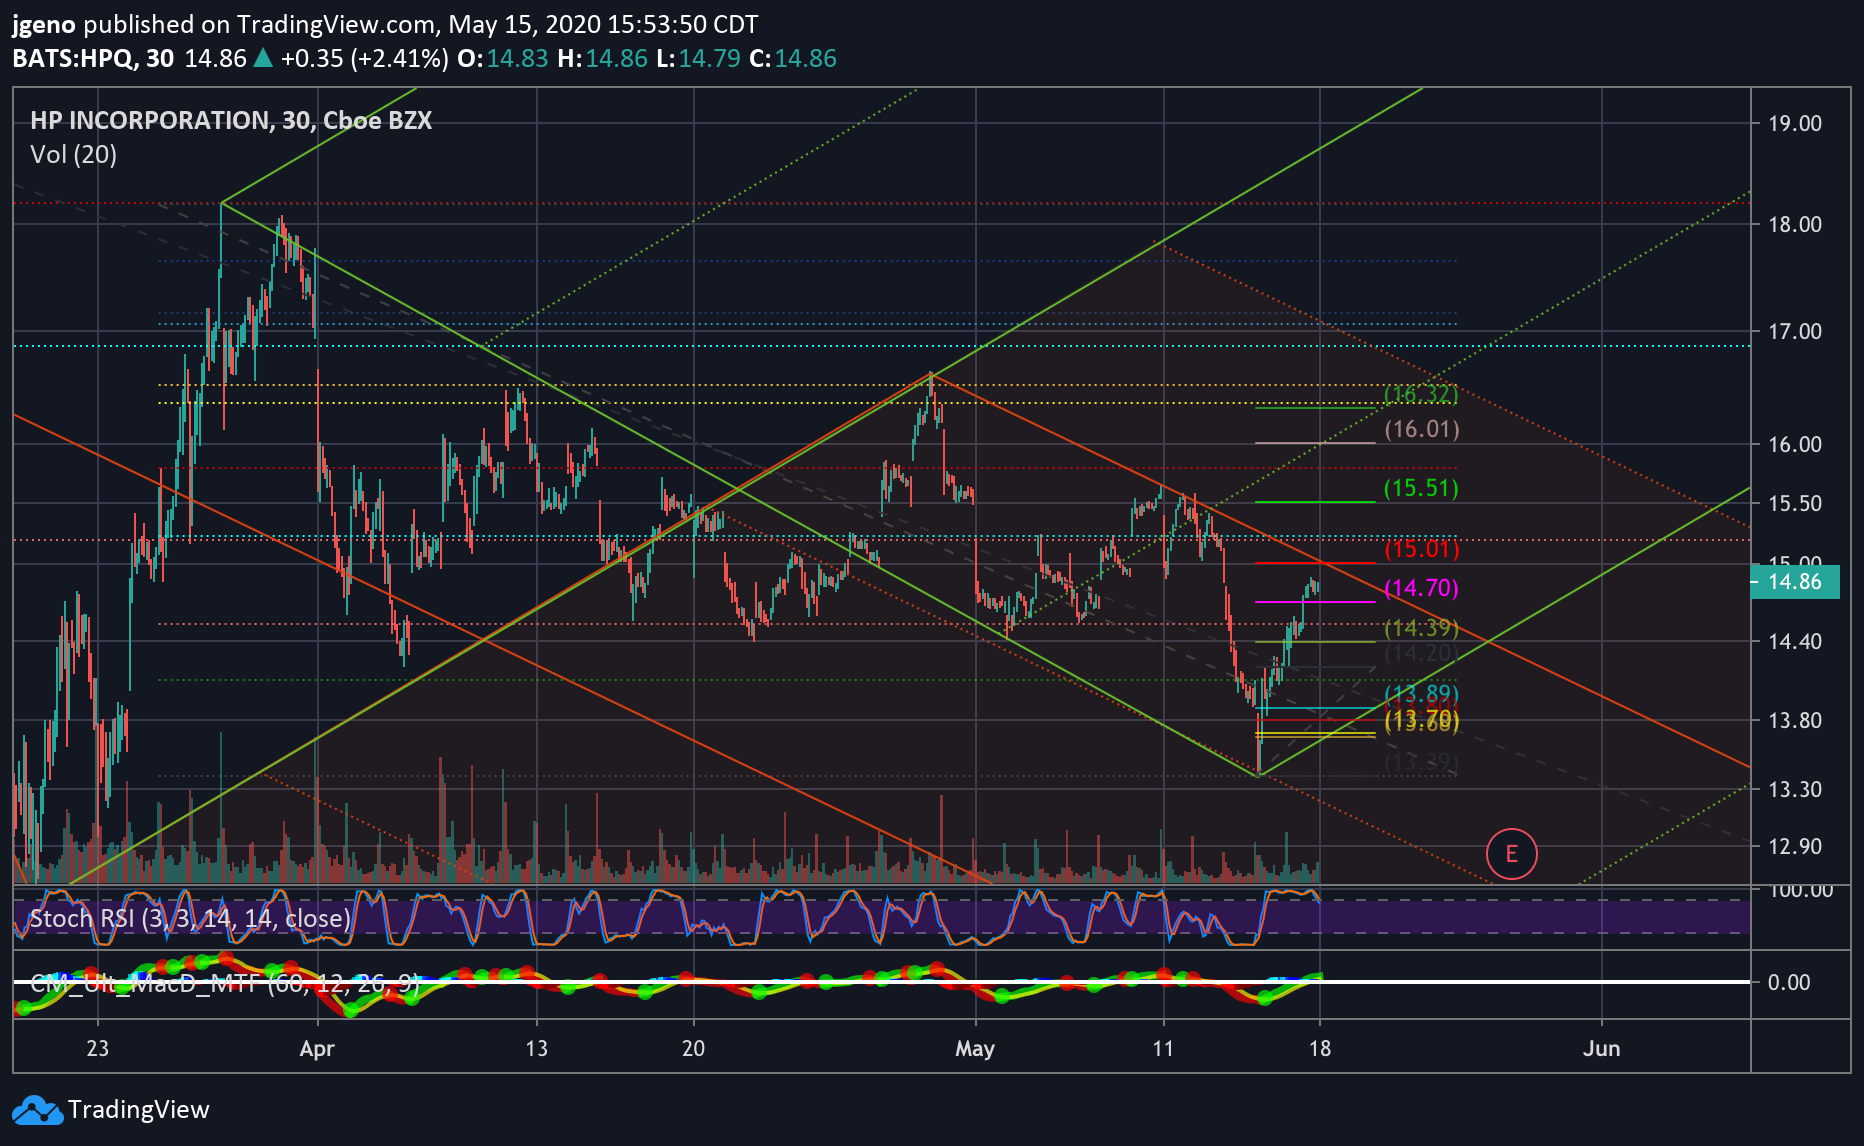Viewport: 1864px width, 1146px height.
Task: Click the 16.00 price axis tick
Action: (1795, 445)
